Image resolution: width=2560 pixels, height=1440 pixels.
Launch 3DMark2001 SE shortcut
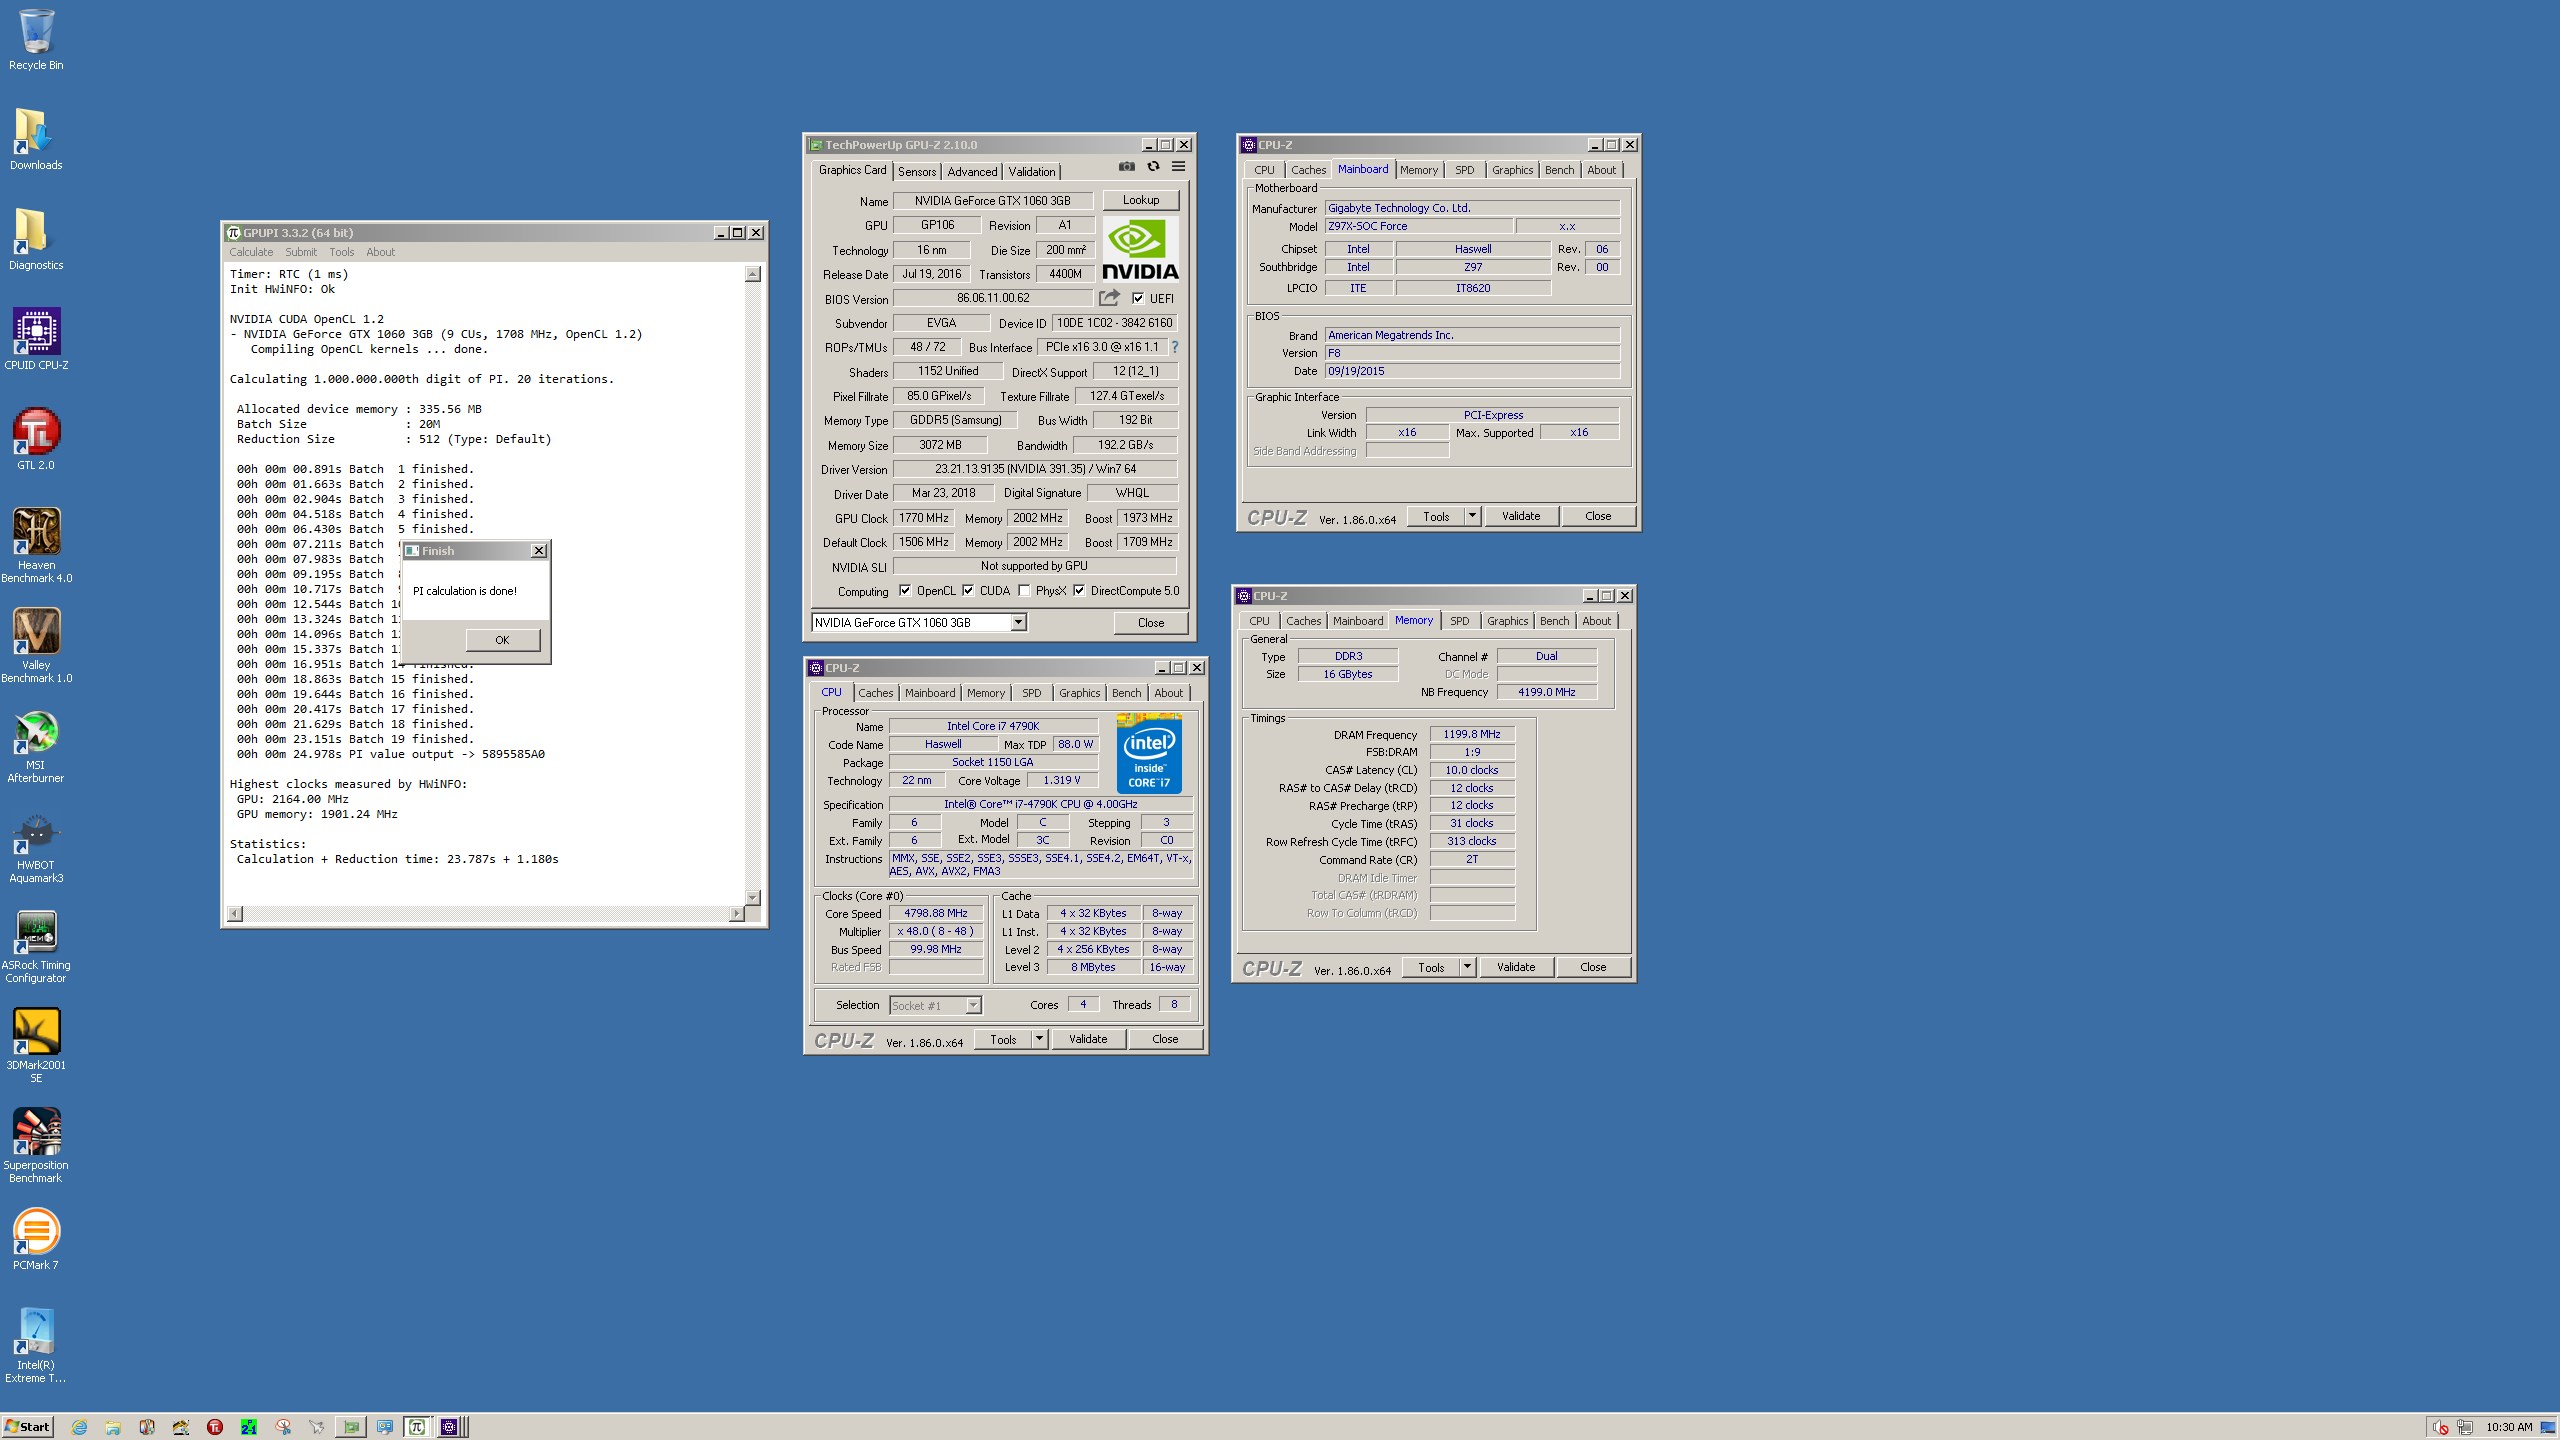click(36, 1045)
